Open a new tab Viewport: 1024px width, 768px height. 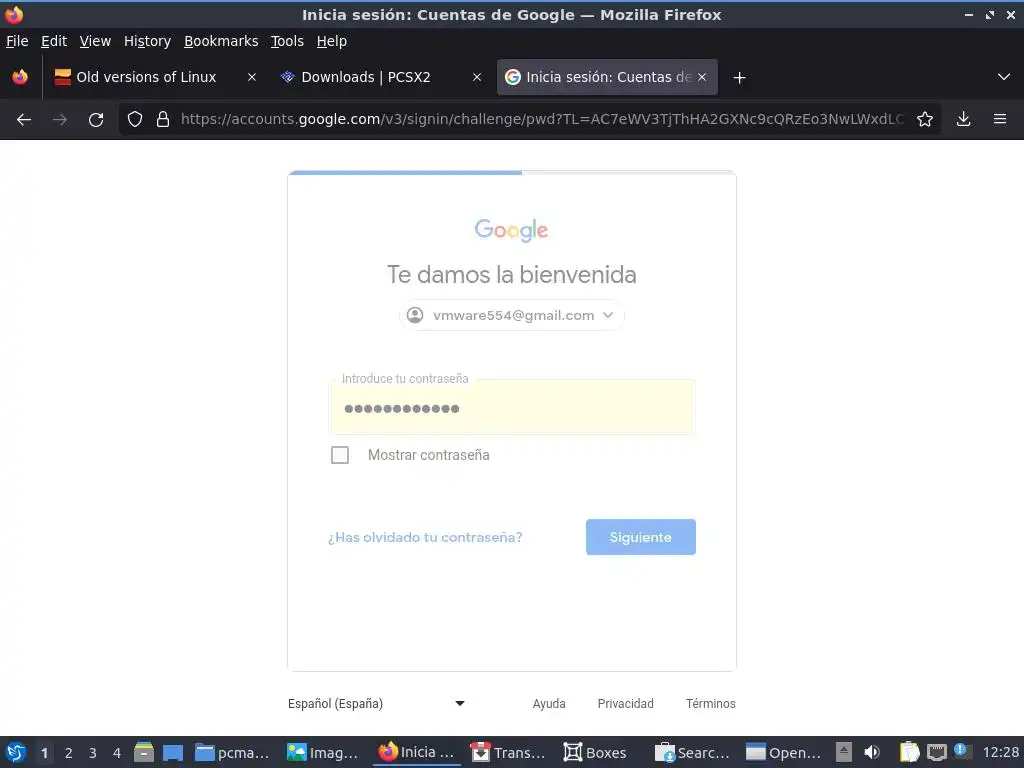coord(739,78)
